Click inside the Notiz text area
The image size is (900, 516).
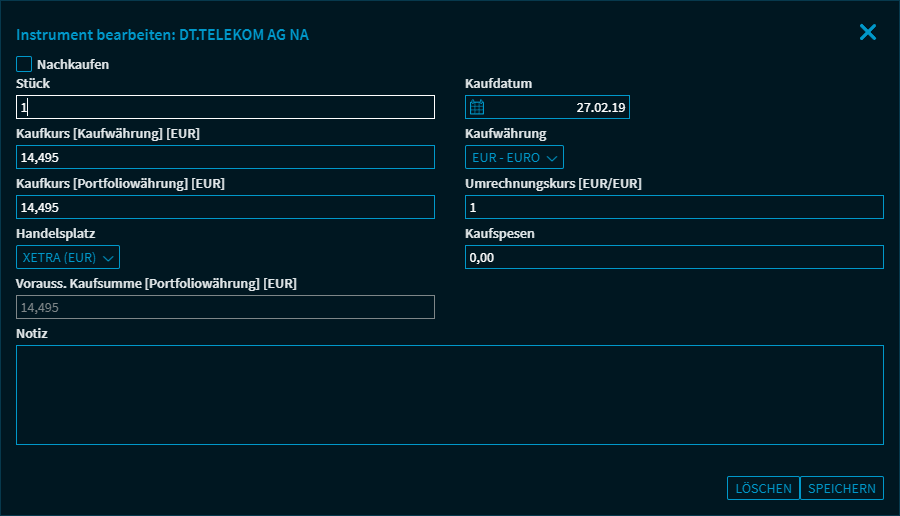[450, 395]
